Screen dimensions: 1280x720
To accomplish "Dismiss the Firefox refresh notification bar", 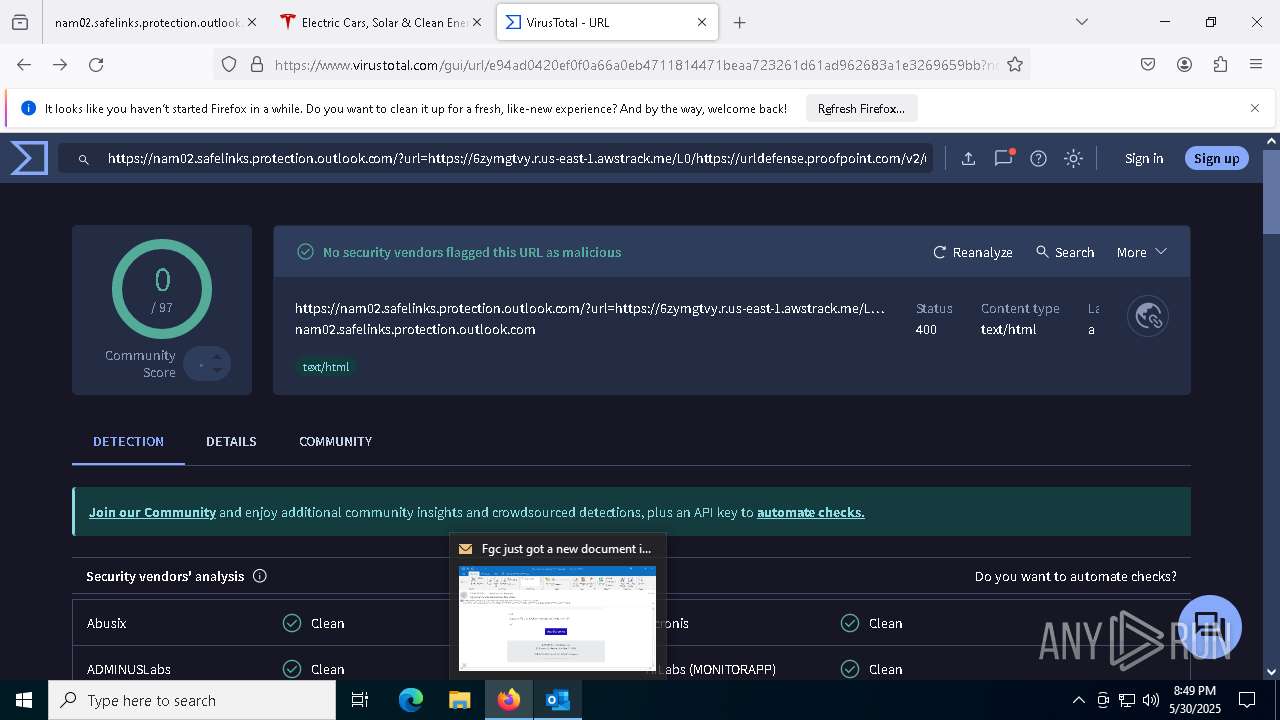I will (1254, 108).
